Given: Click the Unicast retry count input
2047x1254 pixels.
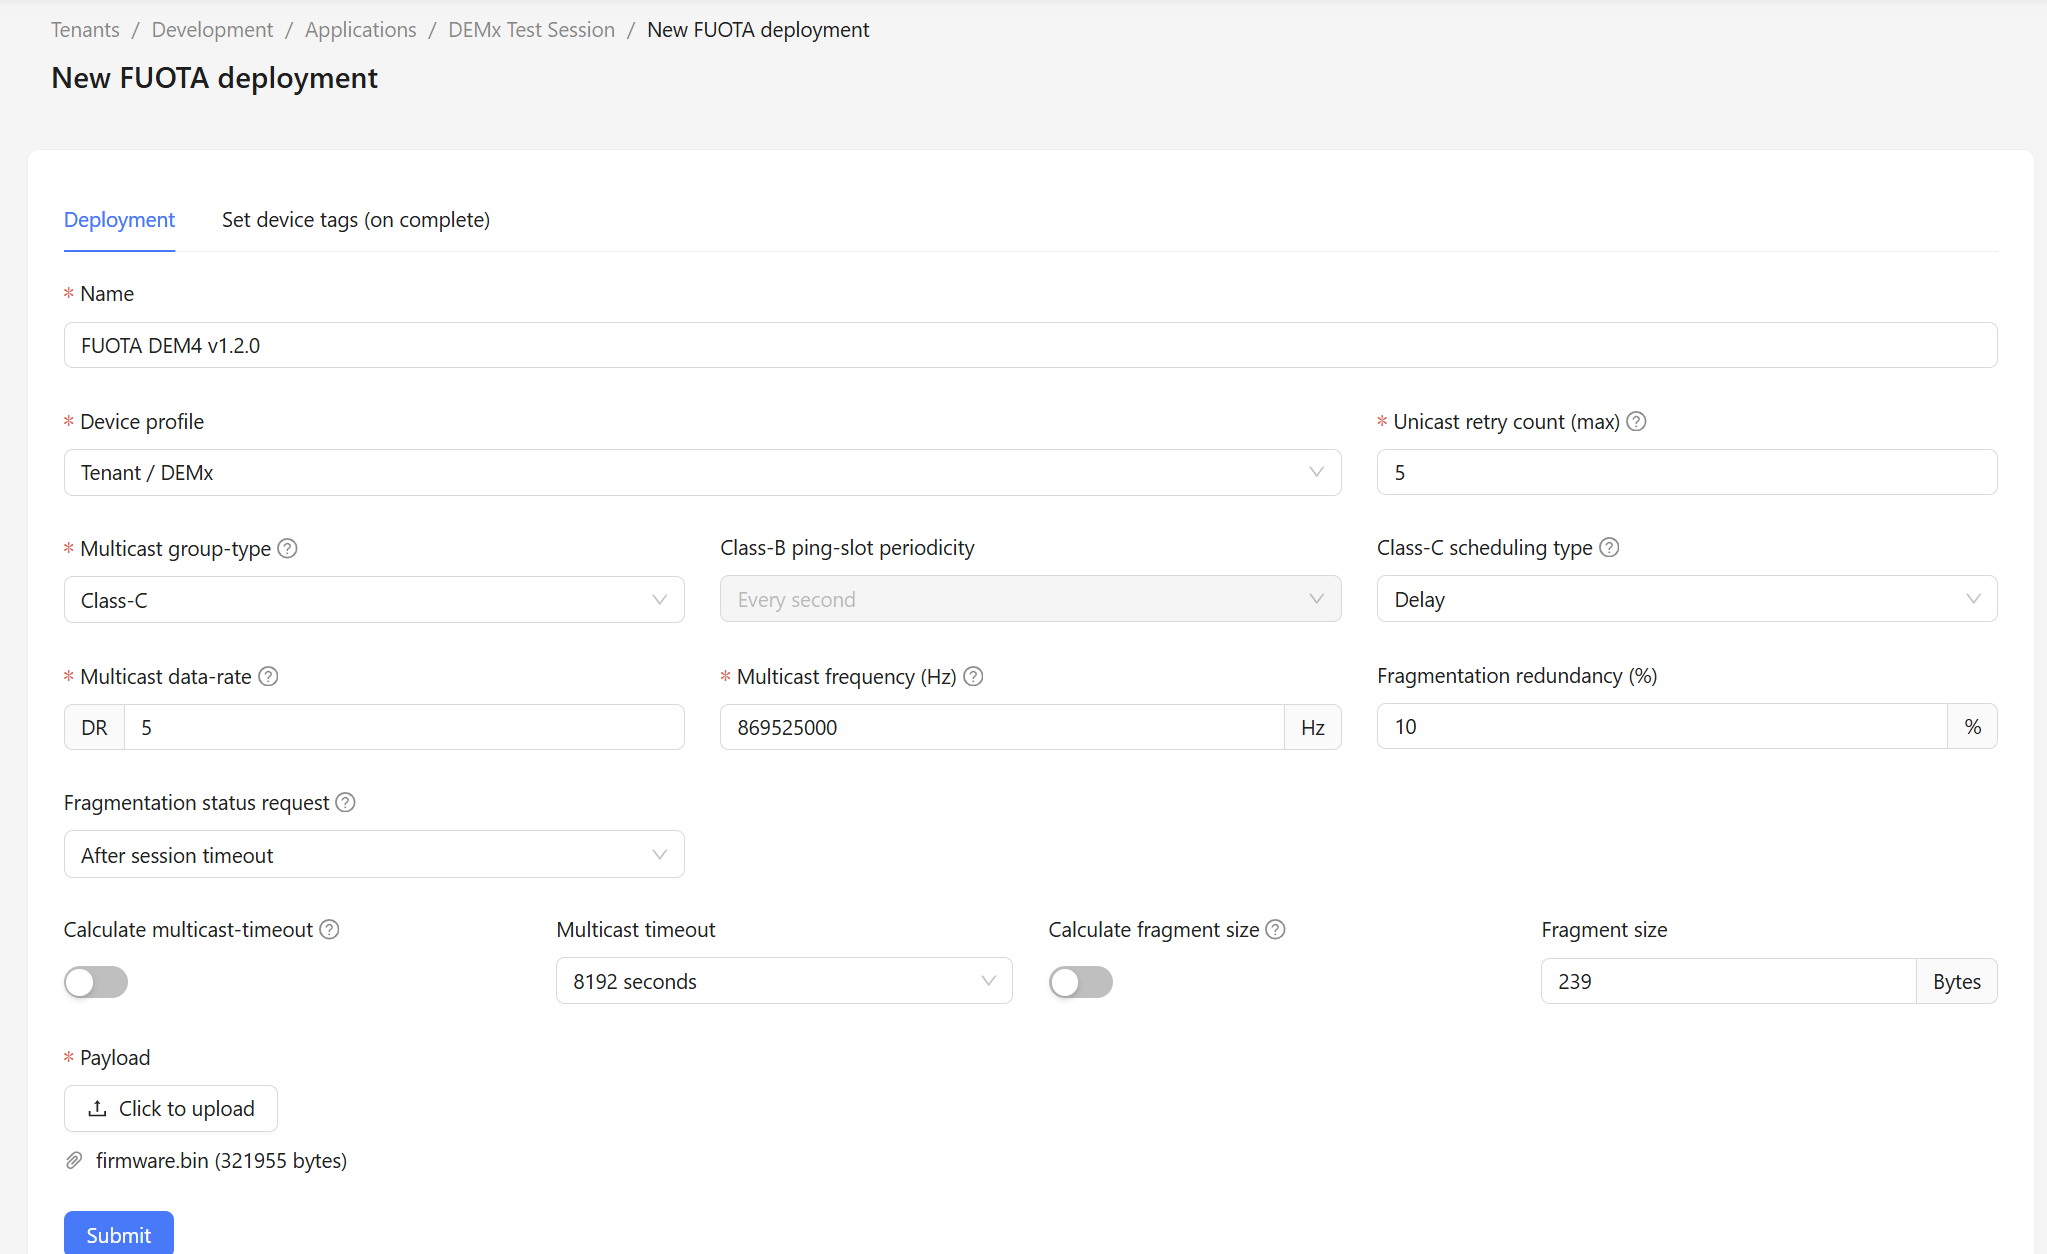Looking at the screenshot, I should pyautogui.click(x=1687, y=472).
